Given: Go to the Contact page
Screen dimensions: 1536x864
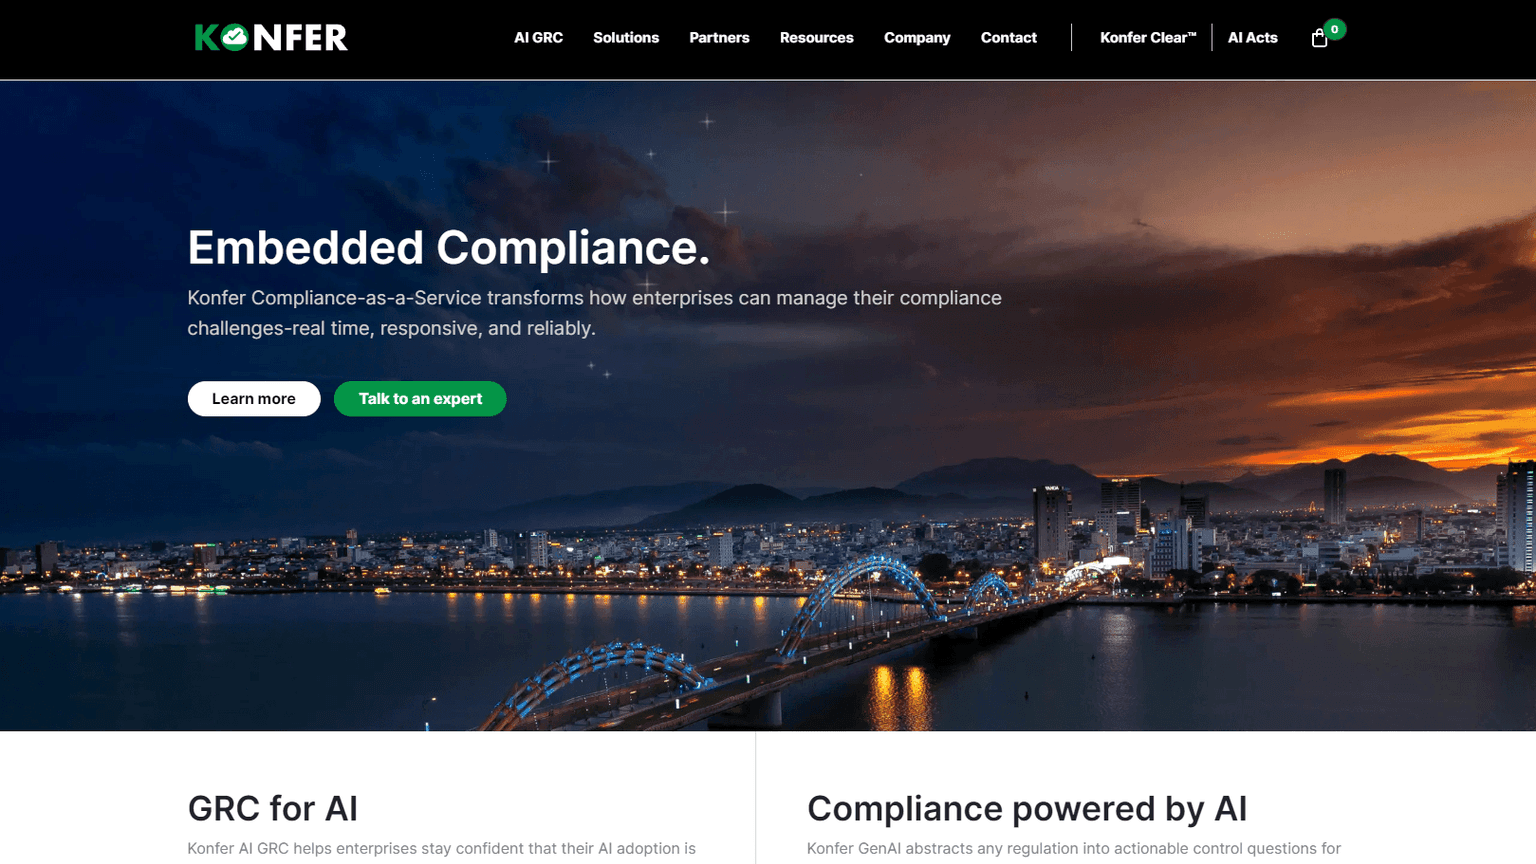Looking at the screenshot, I should click(1008, 38).
